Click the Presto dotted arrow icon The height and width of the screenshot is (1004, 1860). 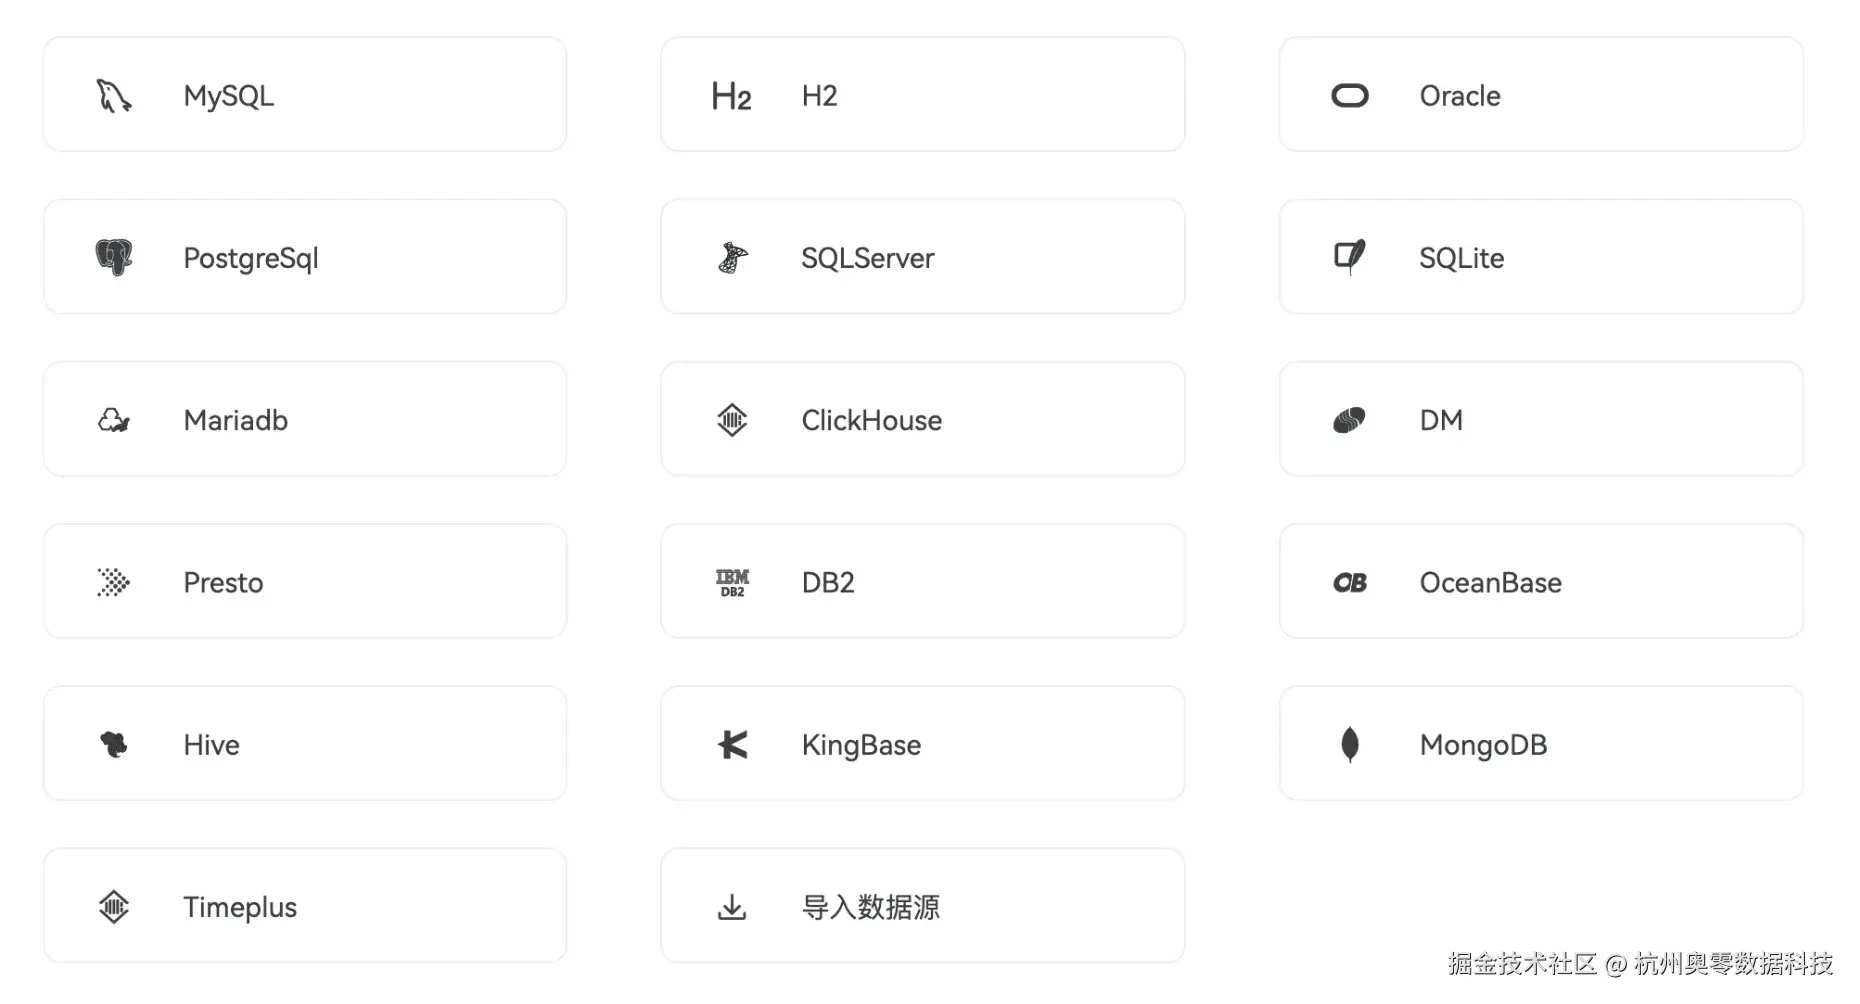(x=114, y=582)
